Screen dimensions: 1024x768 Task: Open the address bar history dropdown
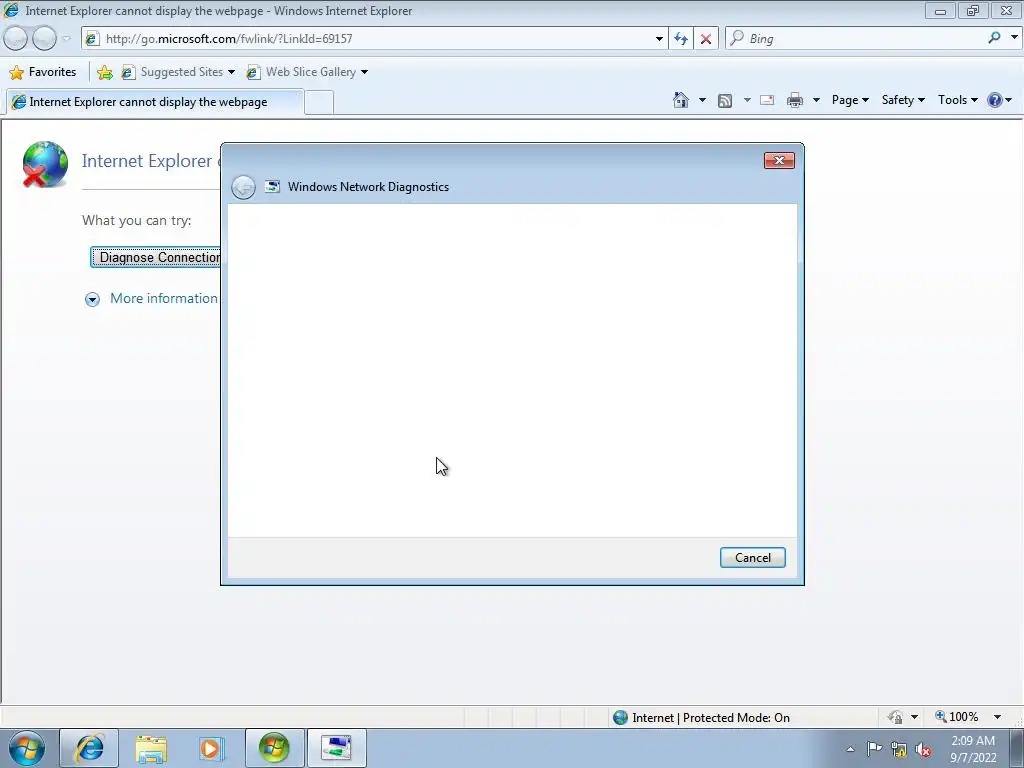(659, 39)
